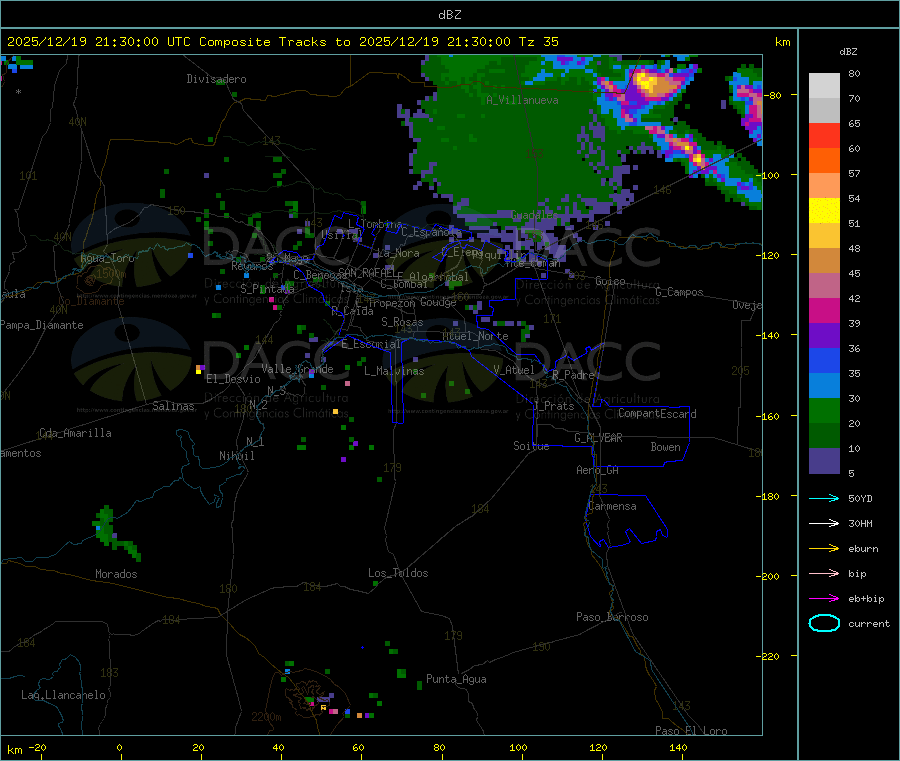The height and width of the screenshot is (761, 900).
Task: Click the green 20 dBZ legend swatch
Action: coord(824,410)
